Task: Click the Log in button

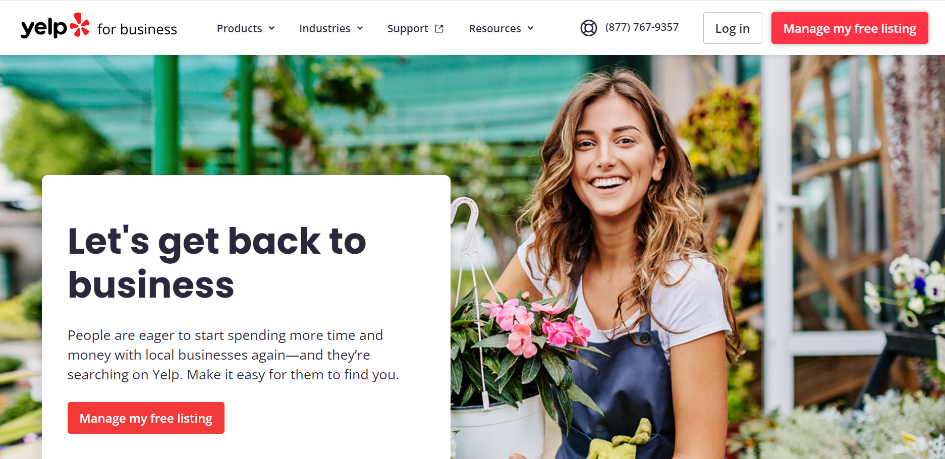Action: [732, 28]
